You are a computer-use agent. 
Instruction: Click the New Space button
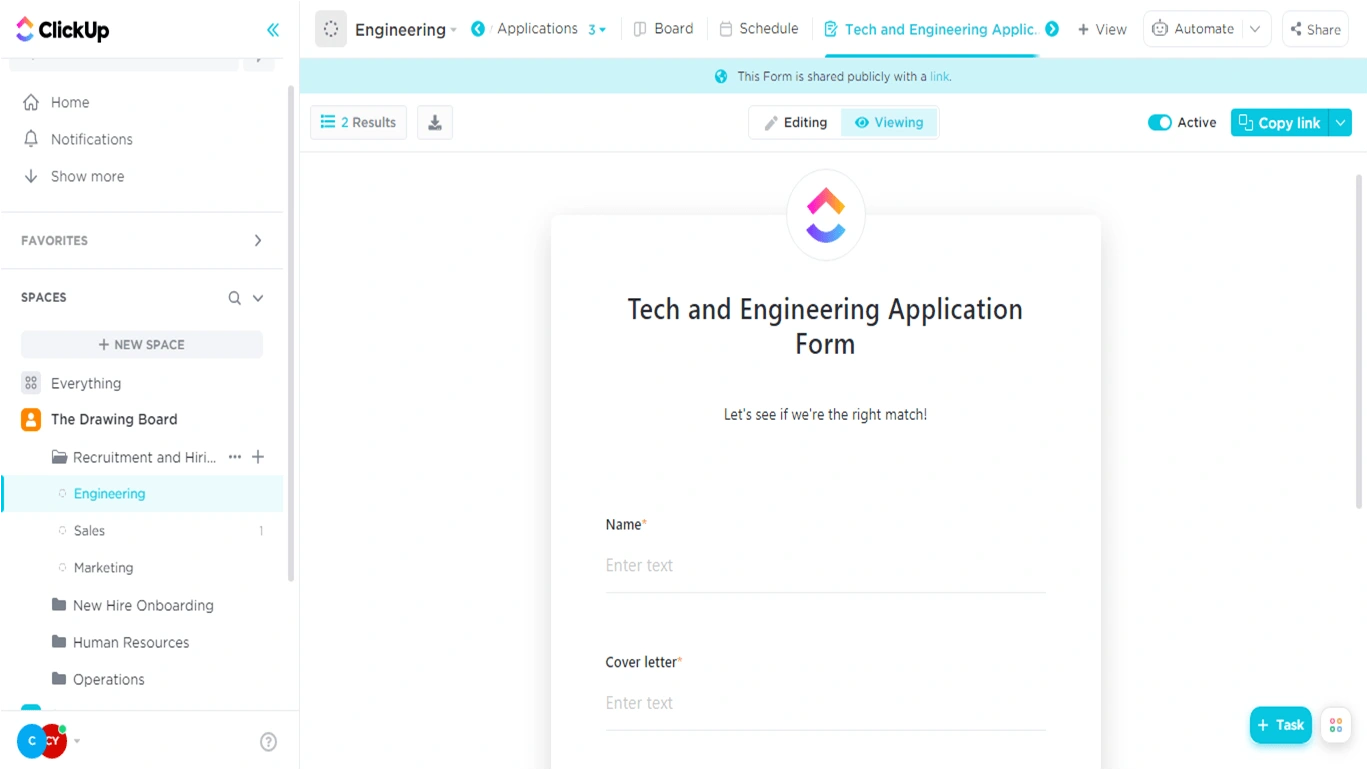click(142, 344)
